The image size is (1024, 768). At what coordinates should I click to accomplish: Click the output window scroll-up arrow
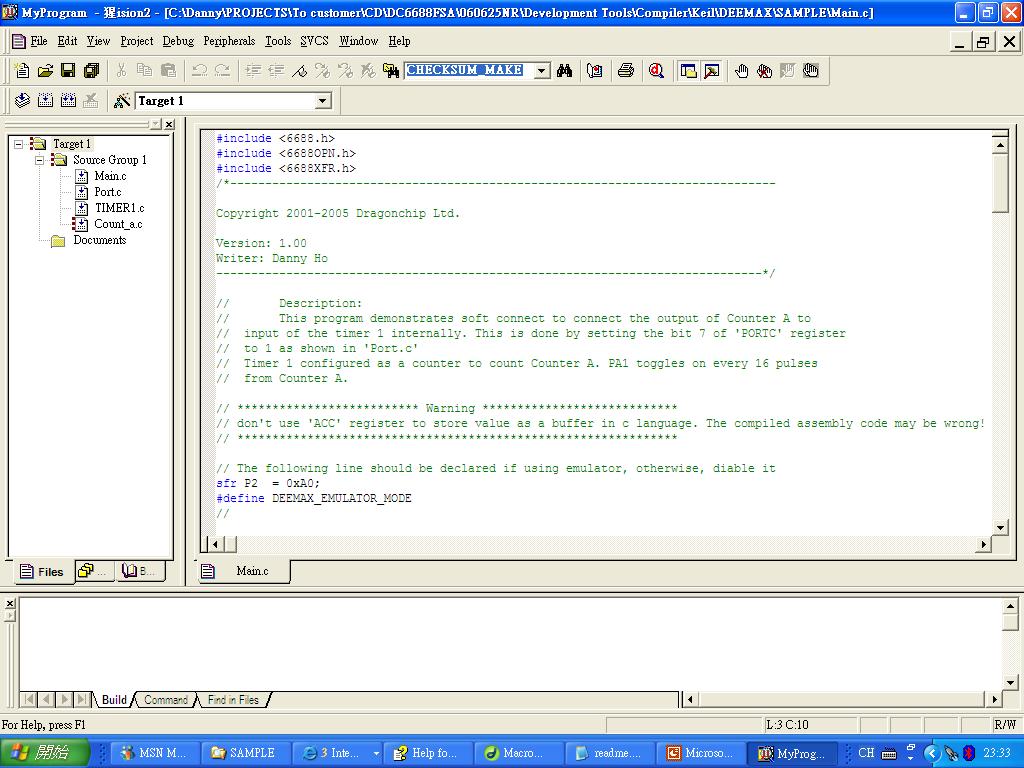(1010, 607)
